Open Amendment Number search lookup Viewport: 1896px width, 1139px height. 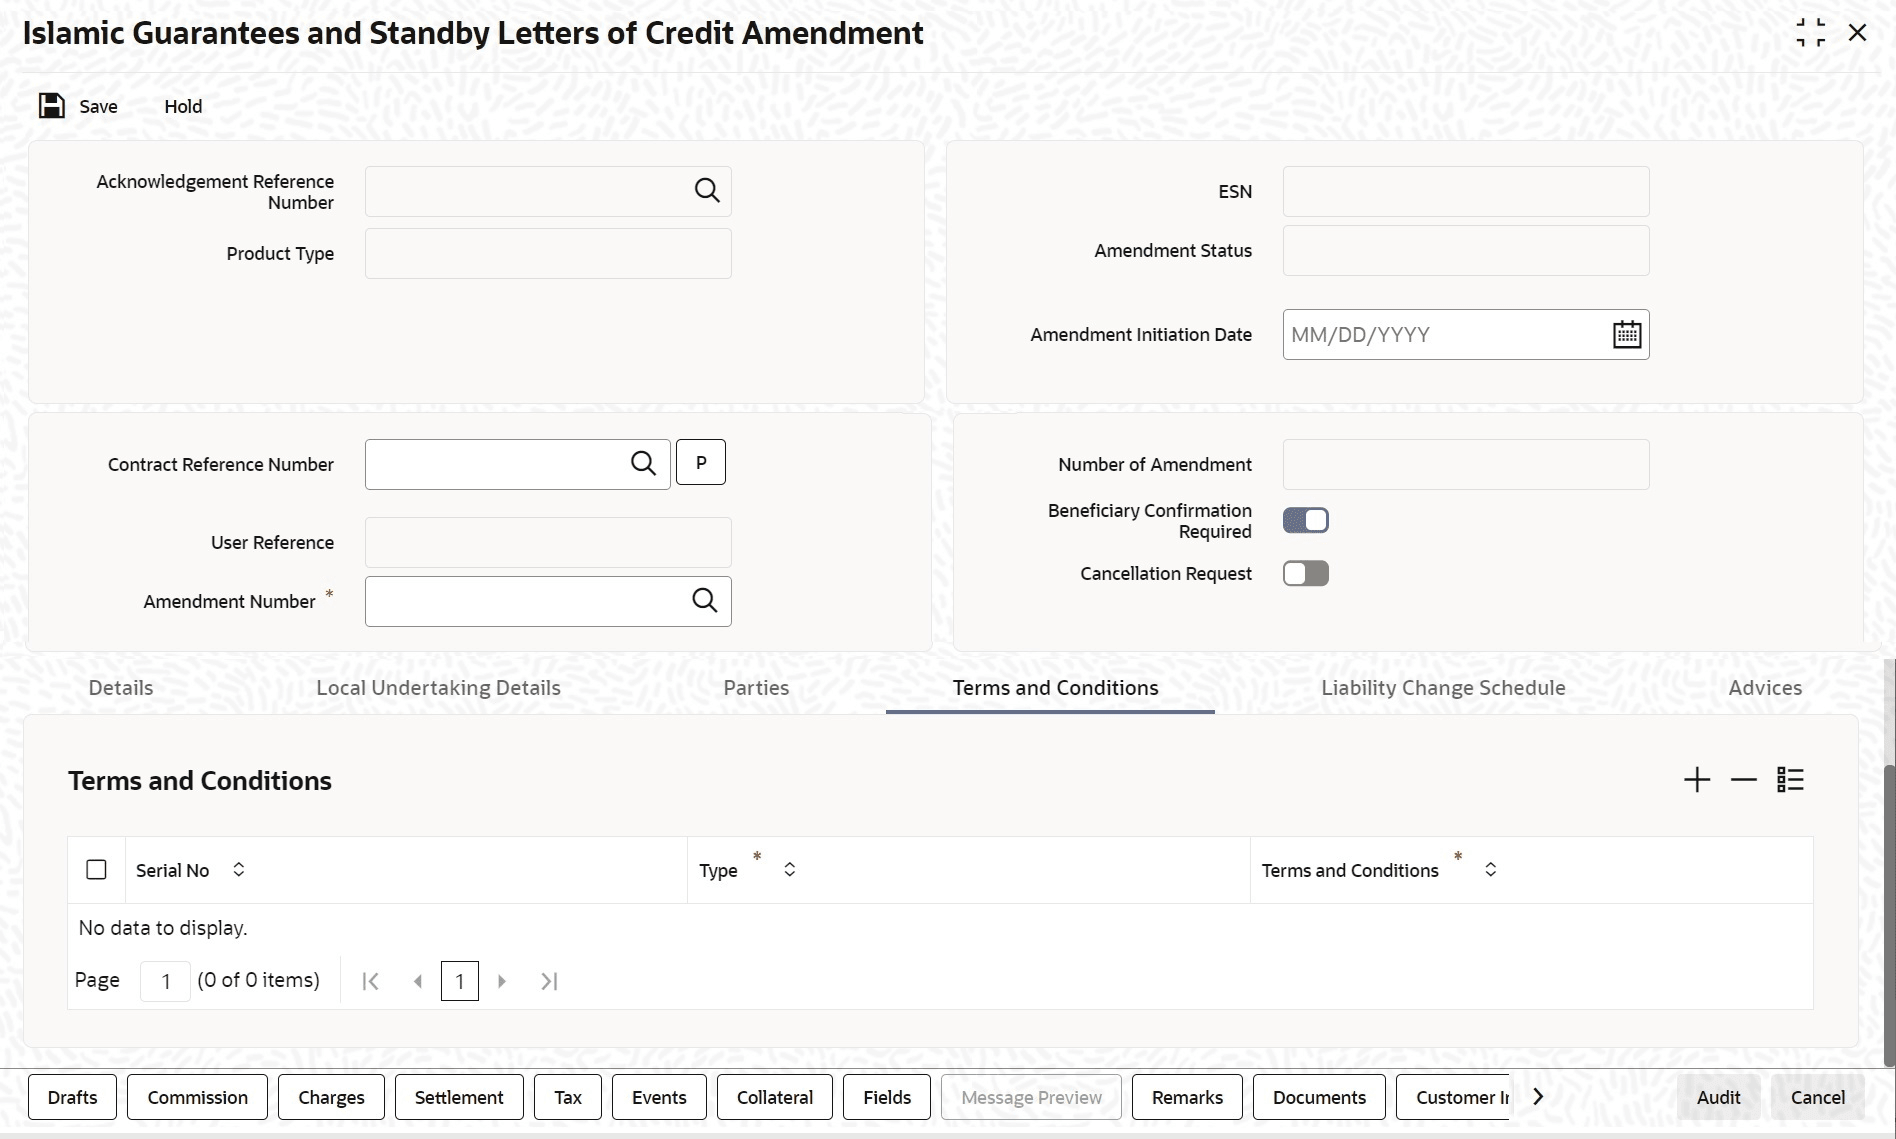pos(705,600)
